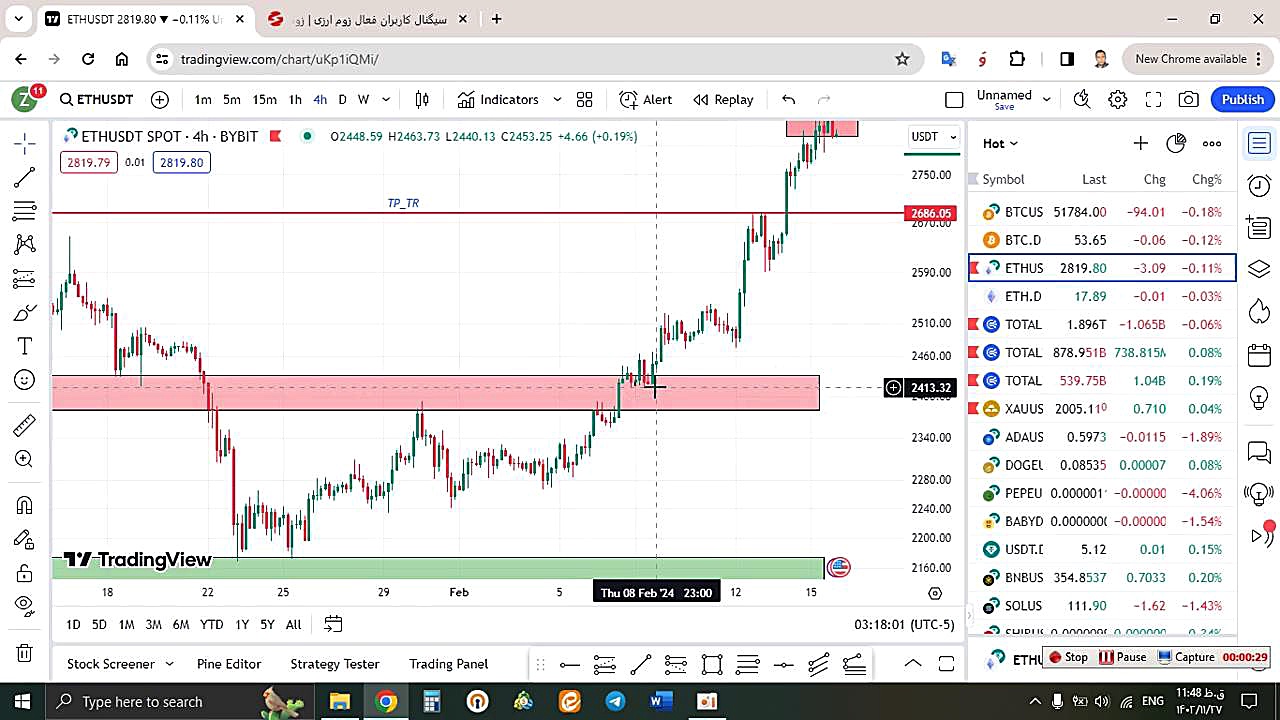Open the chat bubbles icon
The width and height of the screenshot is (1280, 720).
pos(1259,452)
